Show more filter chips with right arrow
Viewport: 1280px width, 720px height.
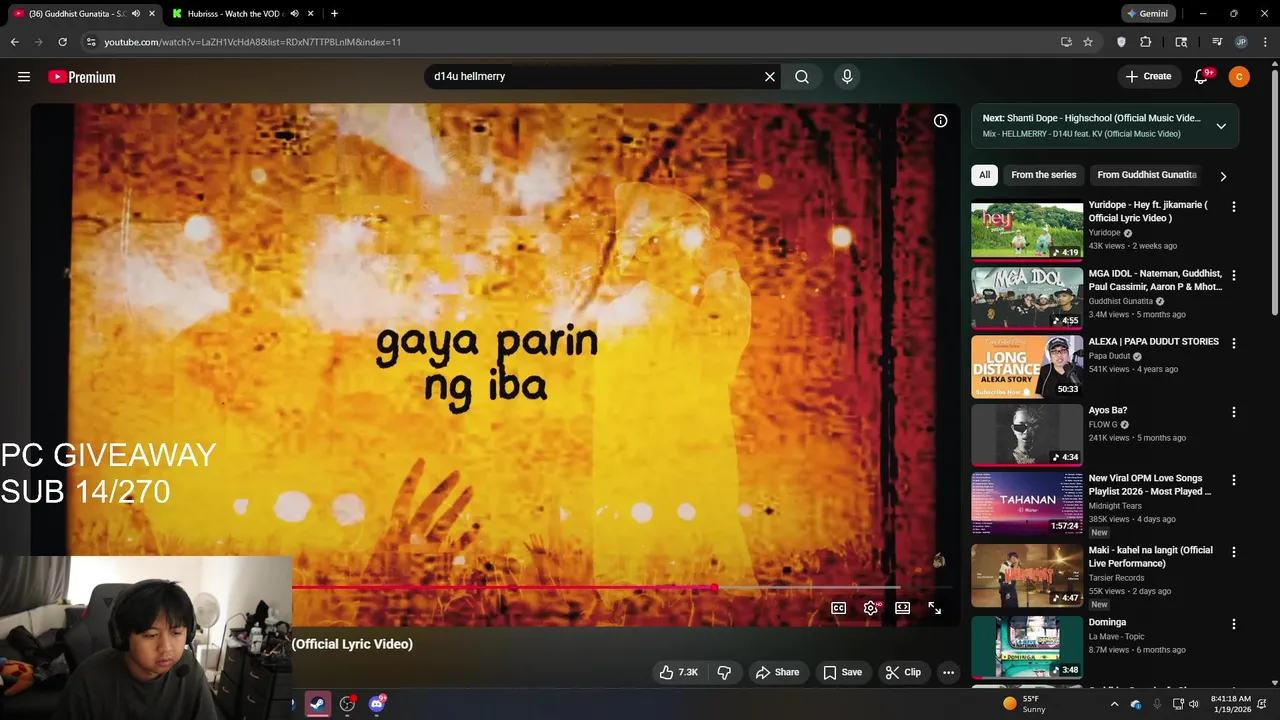pyautogui.click(x=1222, y=176)
